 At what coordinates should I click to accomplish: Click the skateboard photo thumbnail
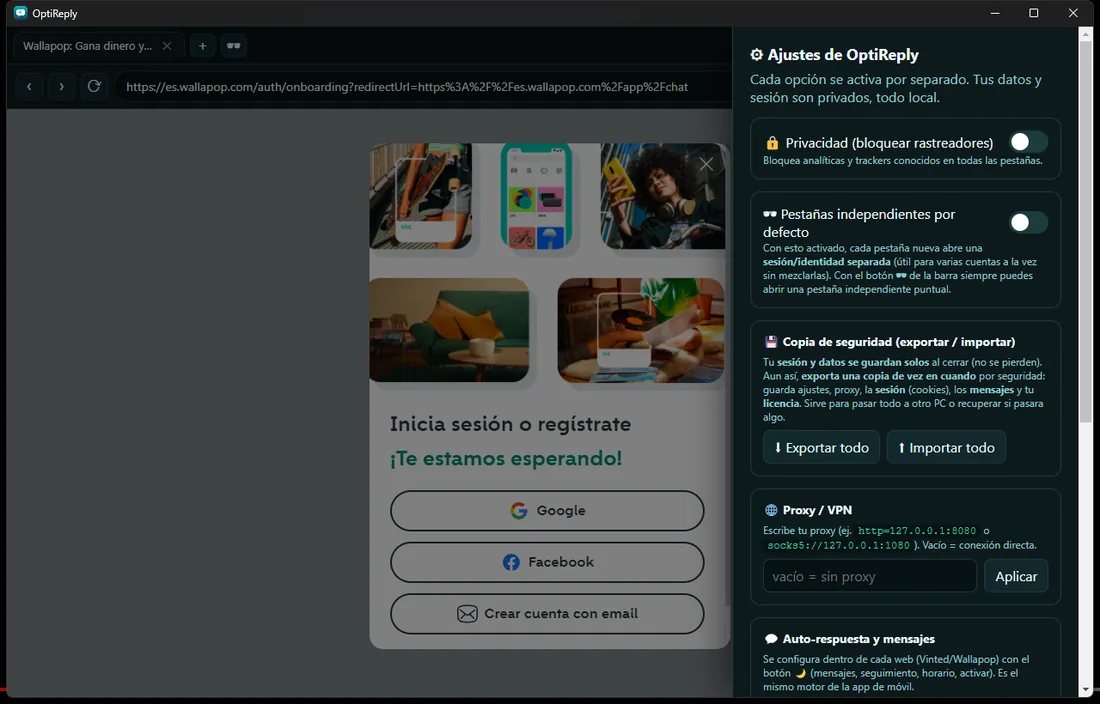421,196
